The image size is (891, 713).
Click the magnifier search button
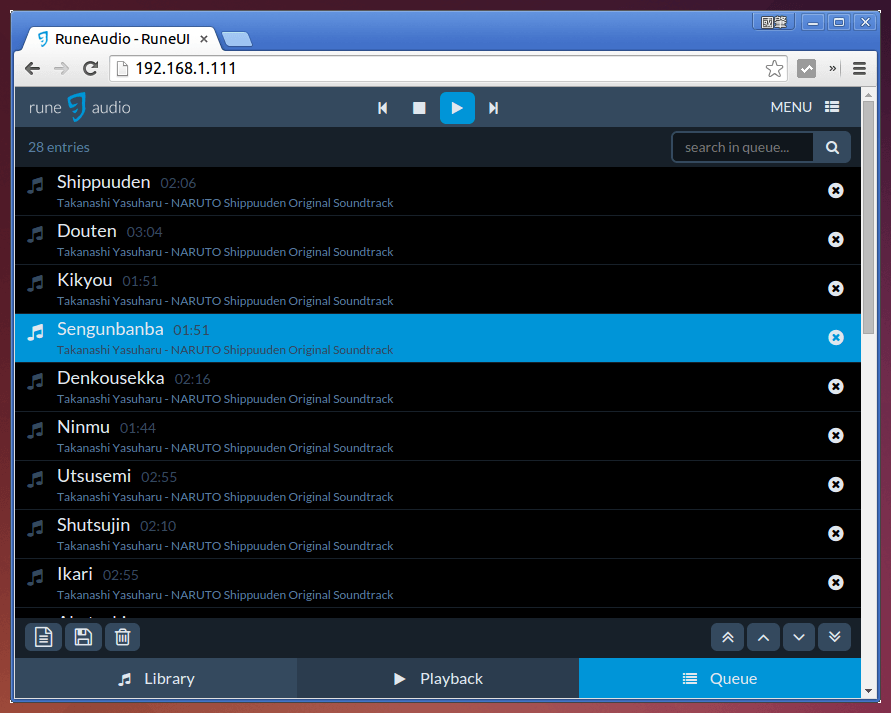click(832, 147)
